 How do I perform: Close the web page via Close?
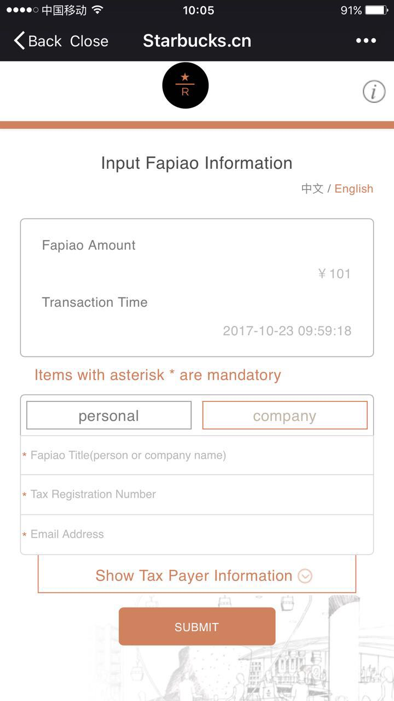pyautogui.click(x=89, y=41)
